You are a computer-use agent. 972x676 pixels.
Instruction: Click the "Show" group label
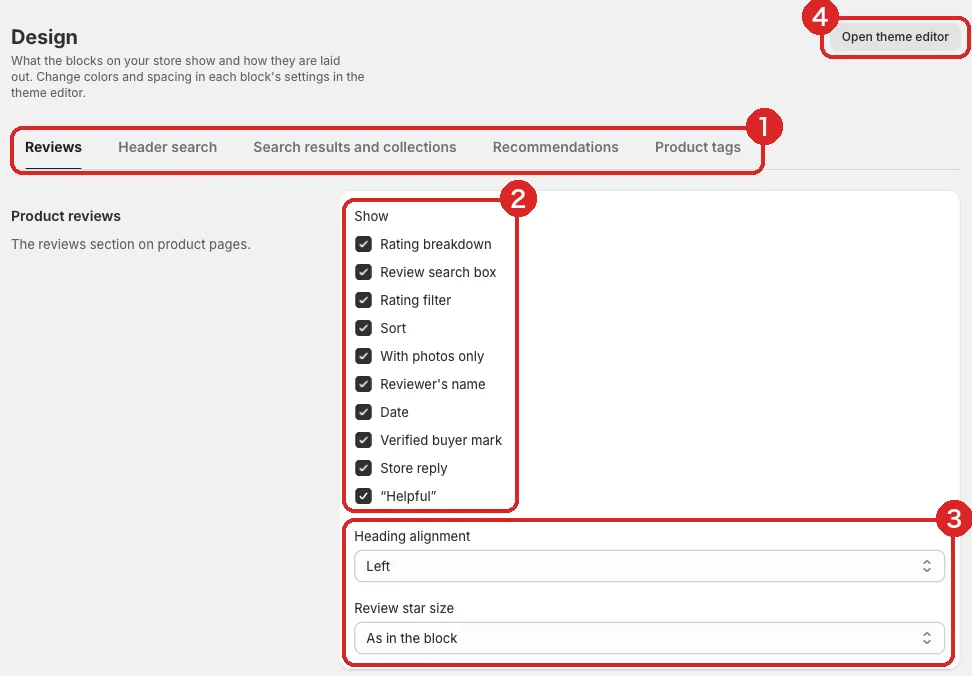pyautogui.click(x=371, y=216)
